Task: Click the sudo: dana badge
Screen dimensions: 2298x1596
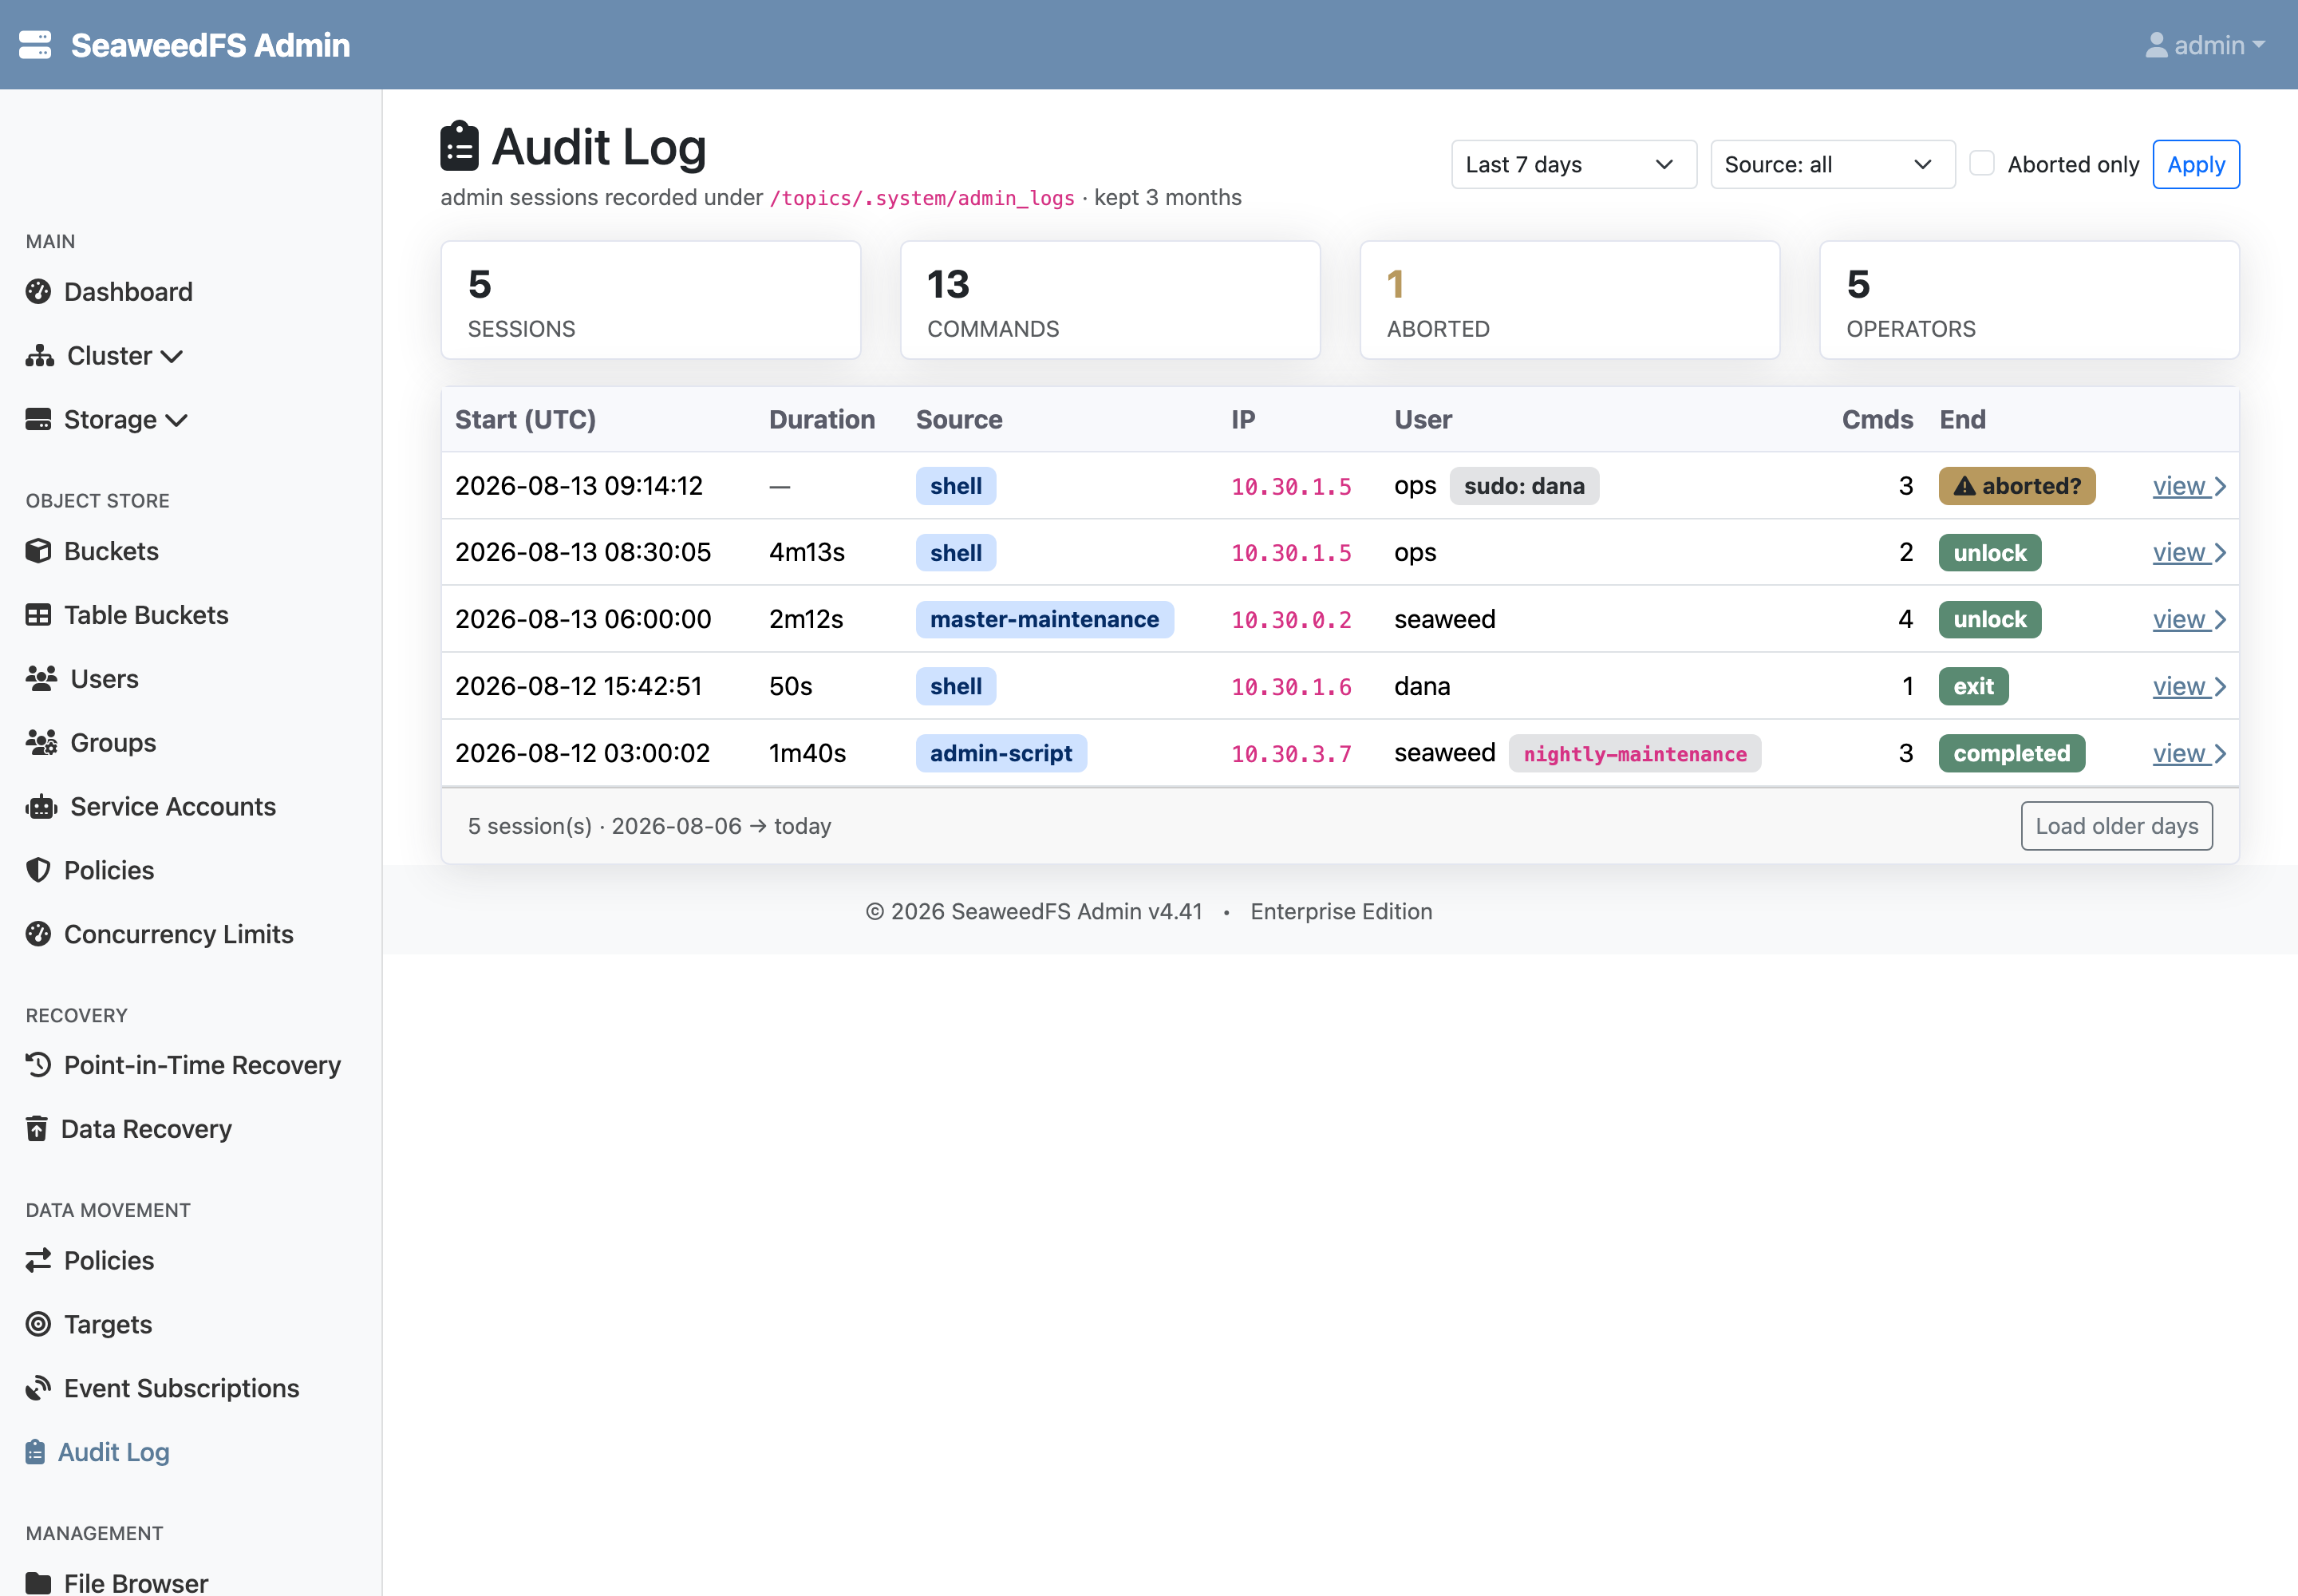Action: coord(1524,486)
